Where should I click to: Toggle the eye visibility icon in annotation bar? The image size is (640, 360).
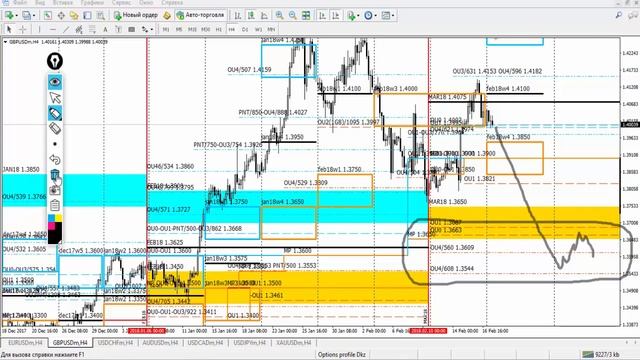55,82
